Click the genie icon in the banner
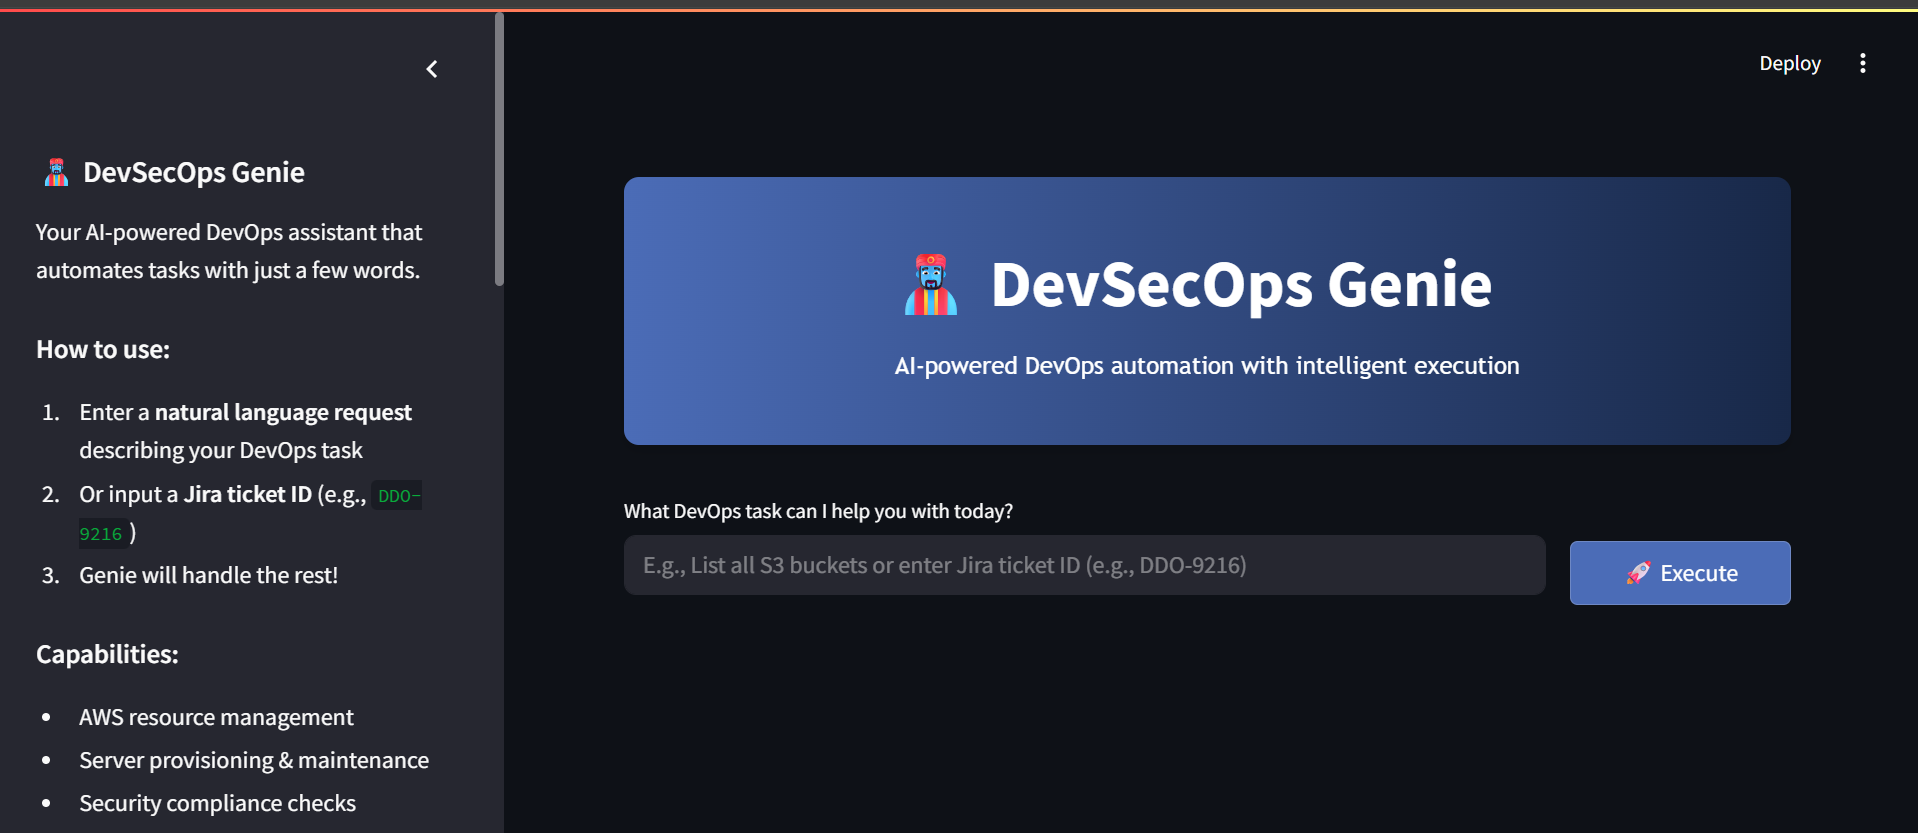The width and height of the screenshot is (1918, 833). click(x=931, y=285)
